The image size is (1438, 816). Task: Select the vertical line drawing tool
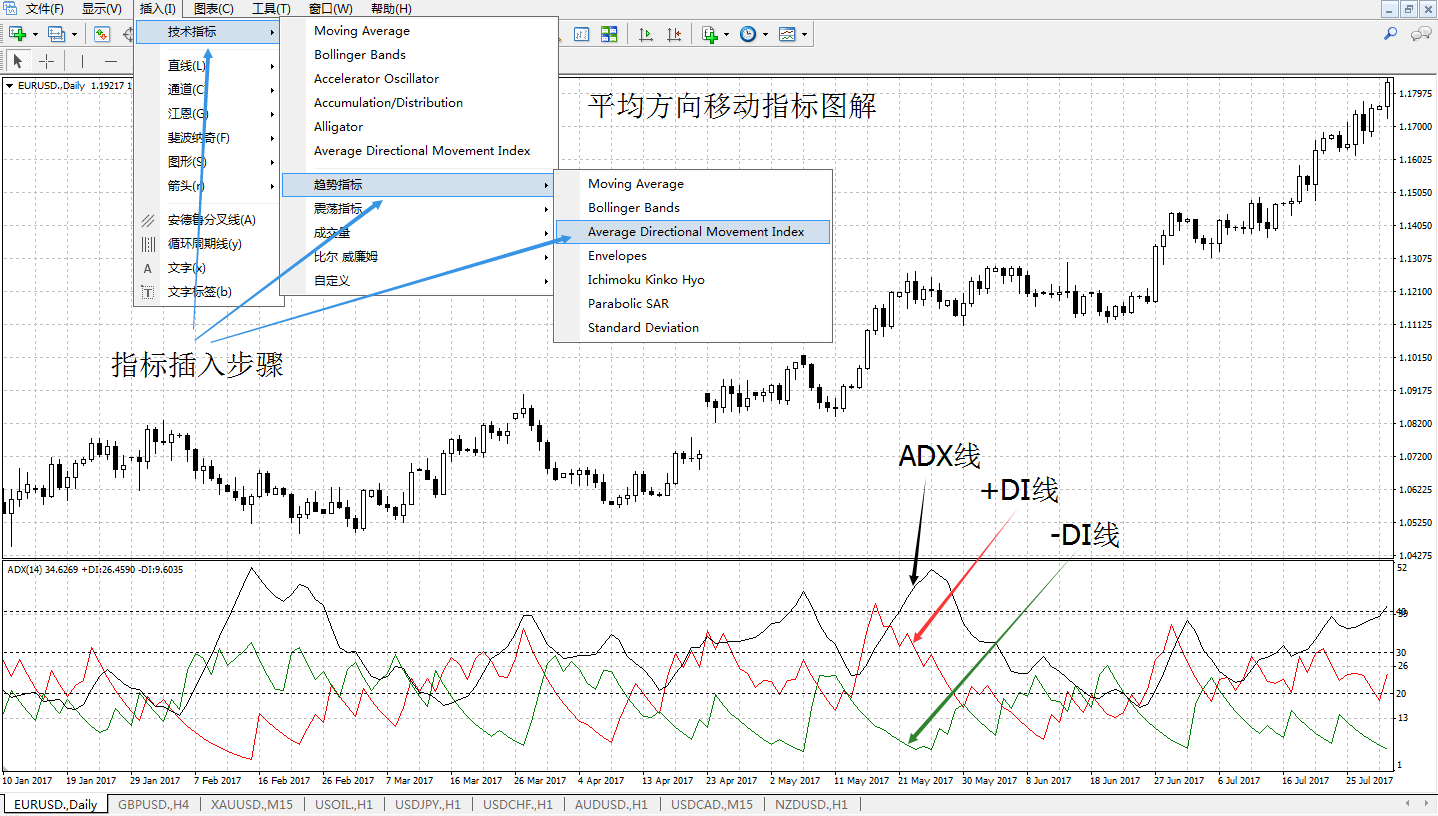point(82,62)
